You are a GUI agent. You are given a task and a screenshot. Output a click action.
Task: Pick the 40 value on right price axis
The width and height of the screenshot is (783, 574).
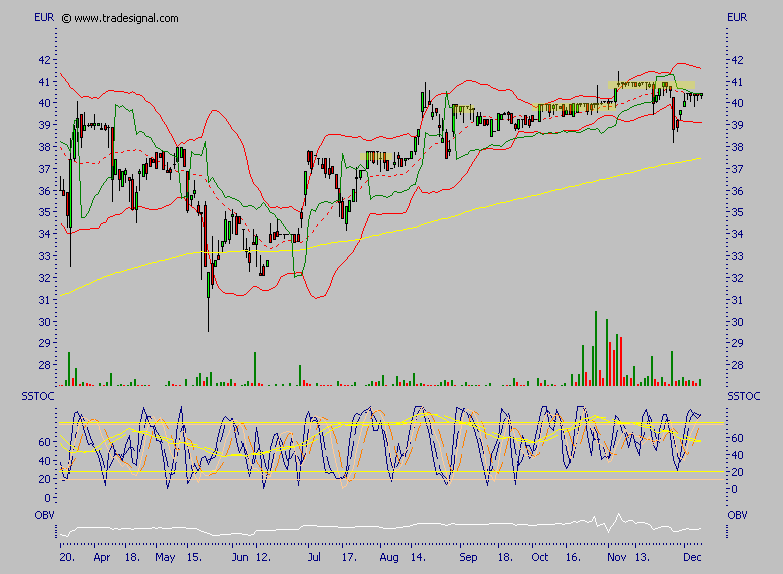coord(737,103)
